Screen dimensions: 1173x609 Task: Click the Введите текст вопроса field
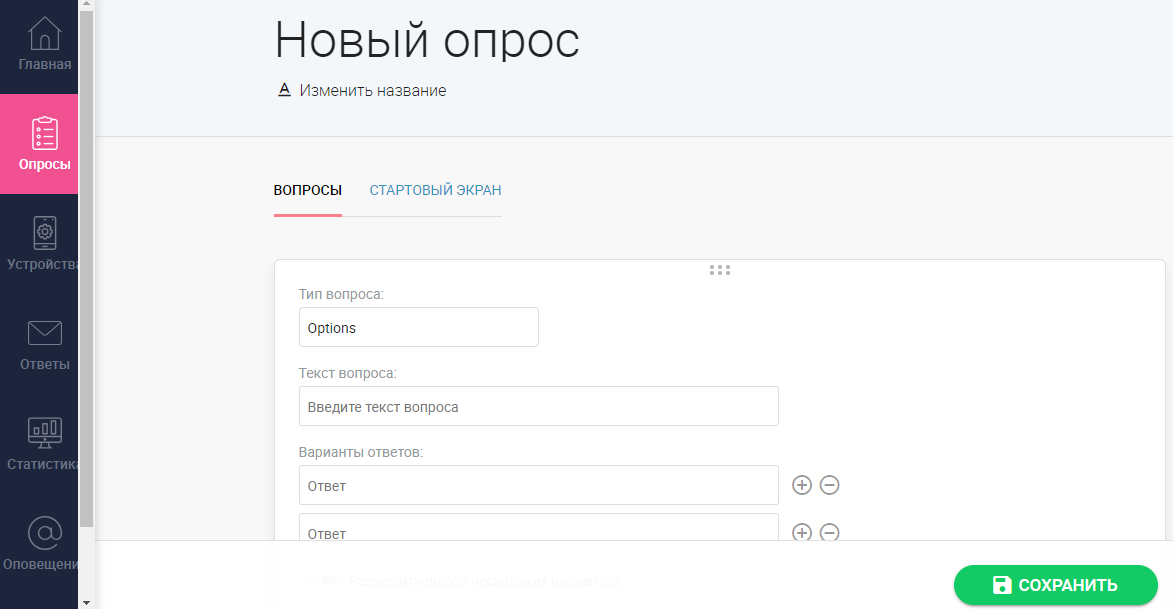[538, 405]
